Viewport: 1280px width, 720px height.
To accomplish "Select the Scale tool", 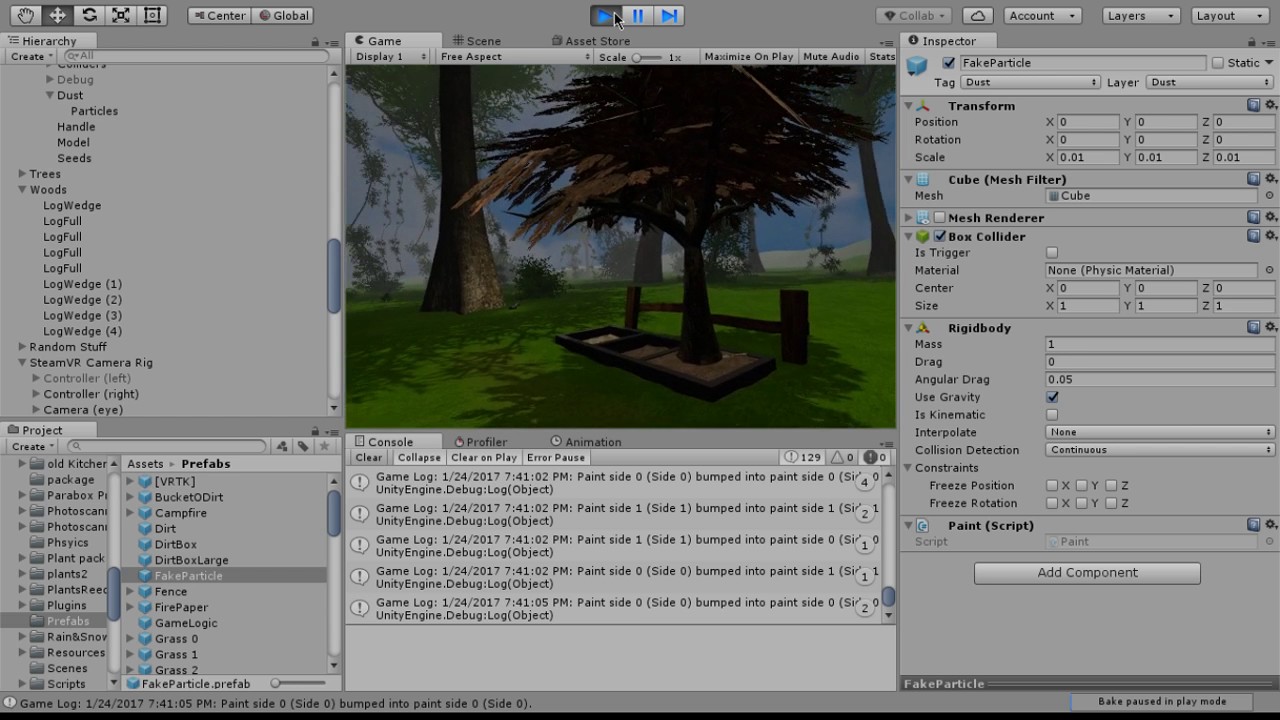I will 121,15.
